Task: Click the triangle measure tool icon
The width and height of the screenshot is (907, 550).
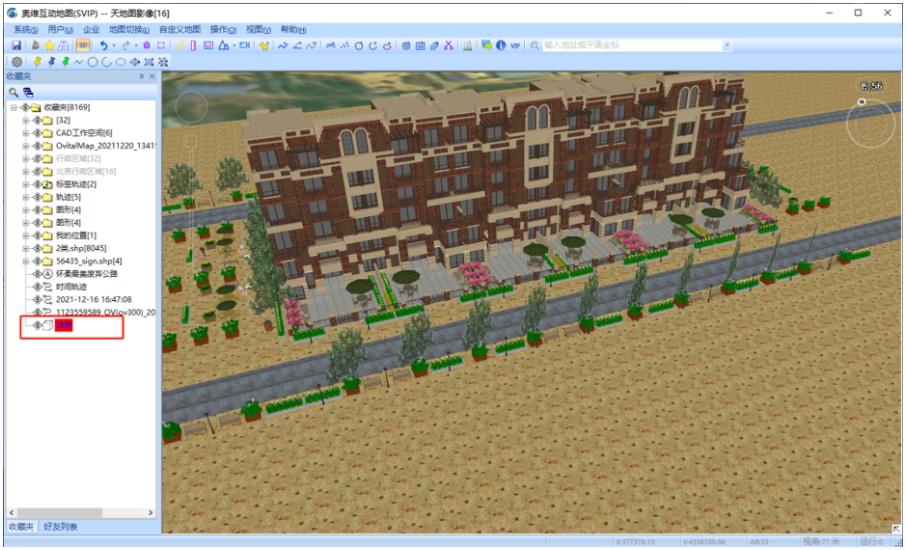Action: [x=223, y=45]
